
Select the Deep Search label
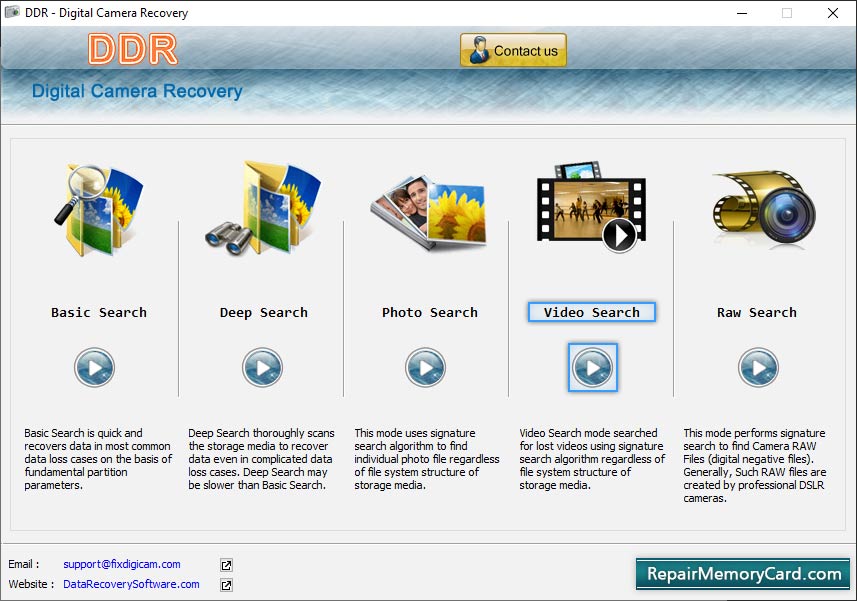click(x=263, y=313)
